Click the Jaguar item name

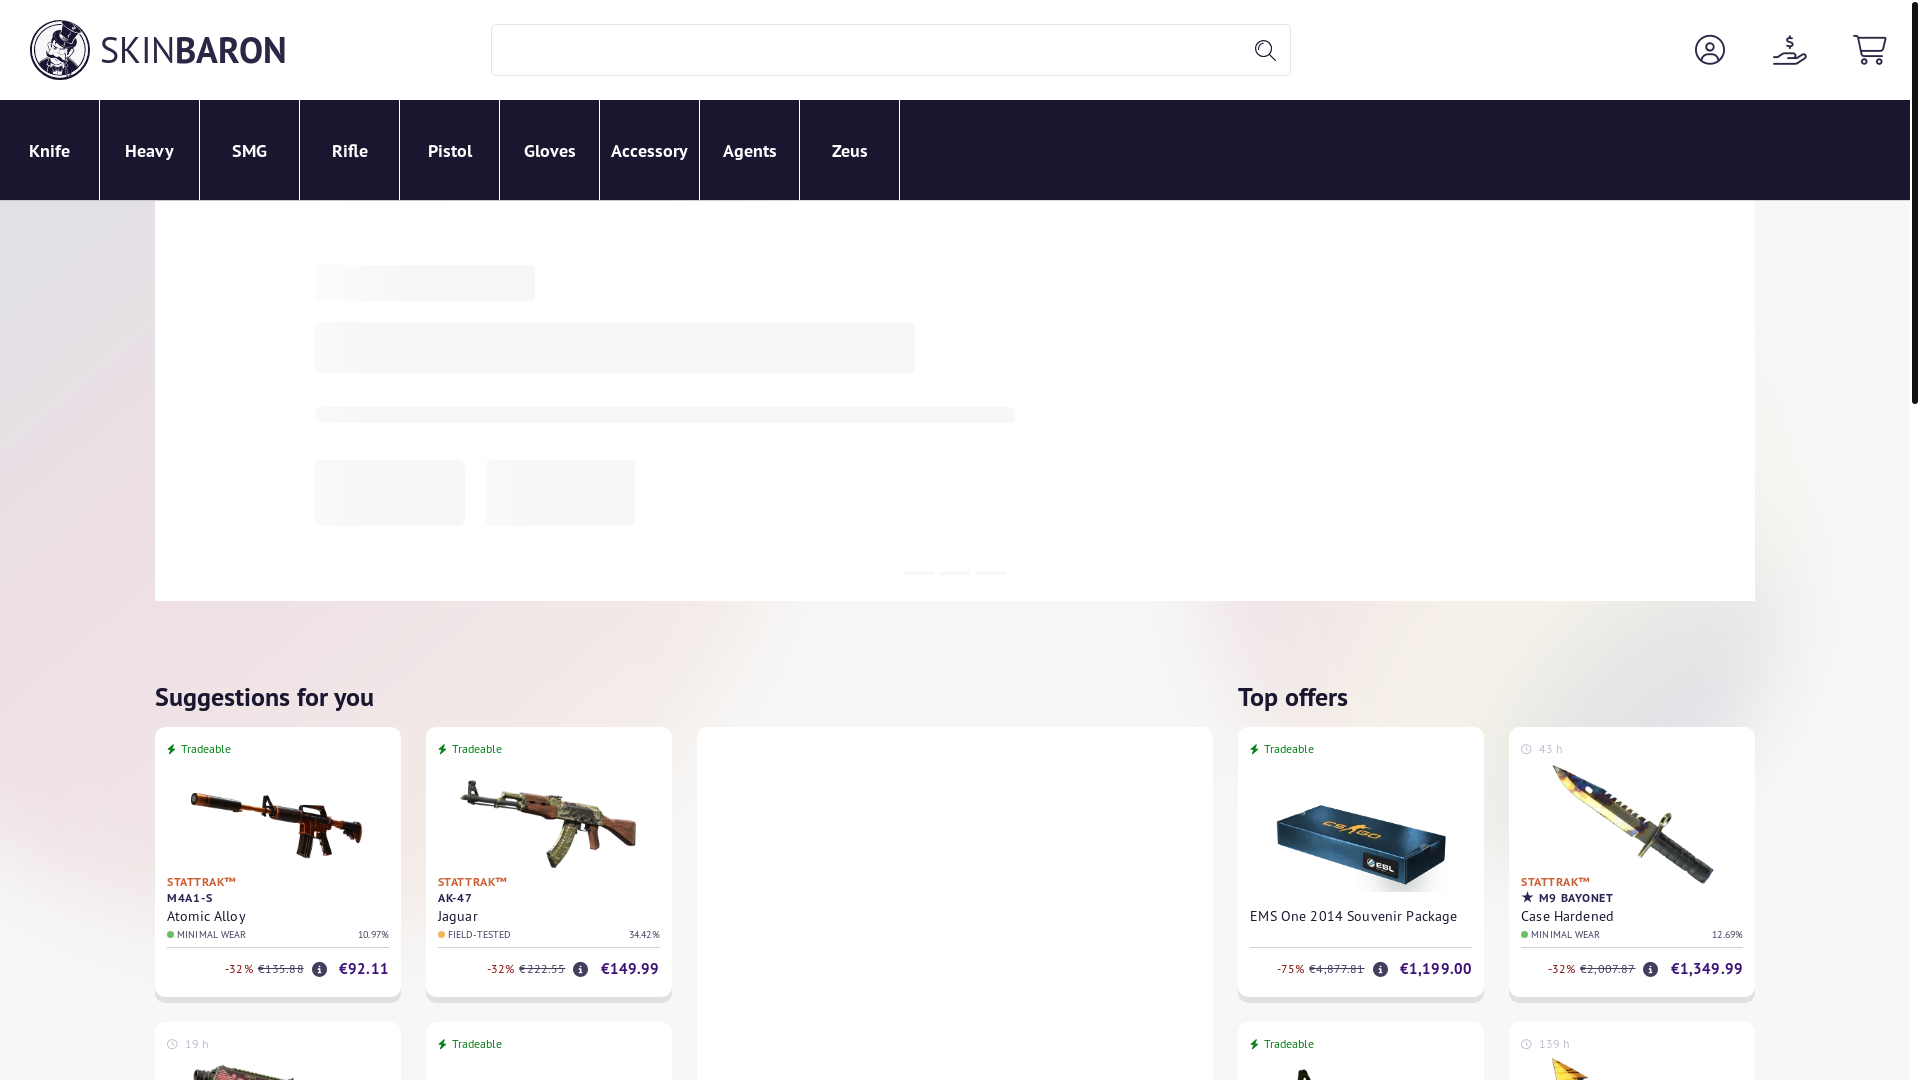458,916
